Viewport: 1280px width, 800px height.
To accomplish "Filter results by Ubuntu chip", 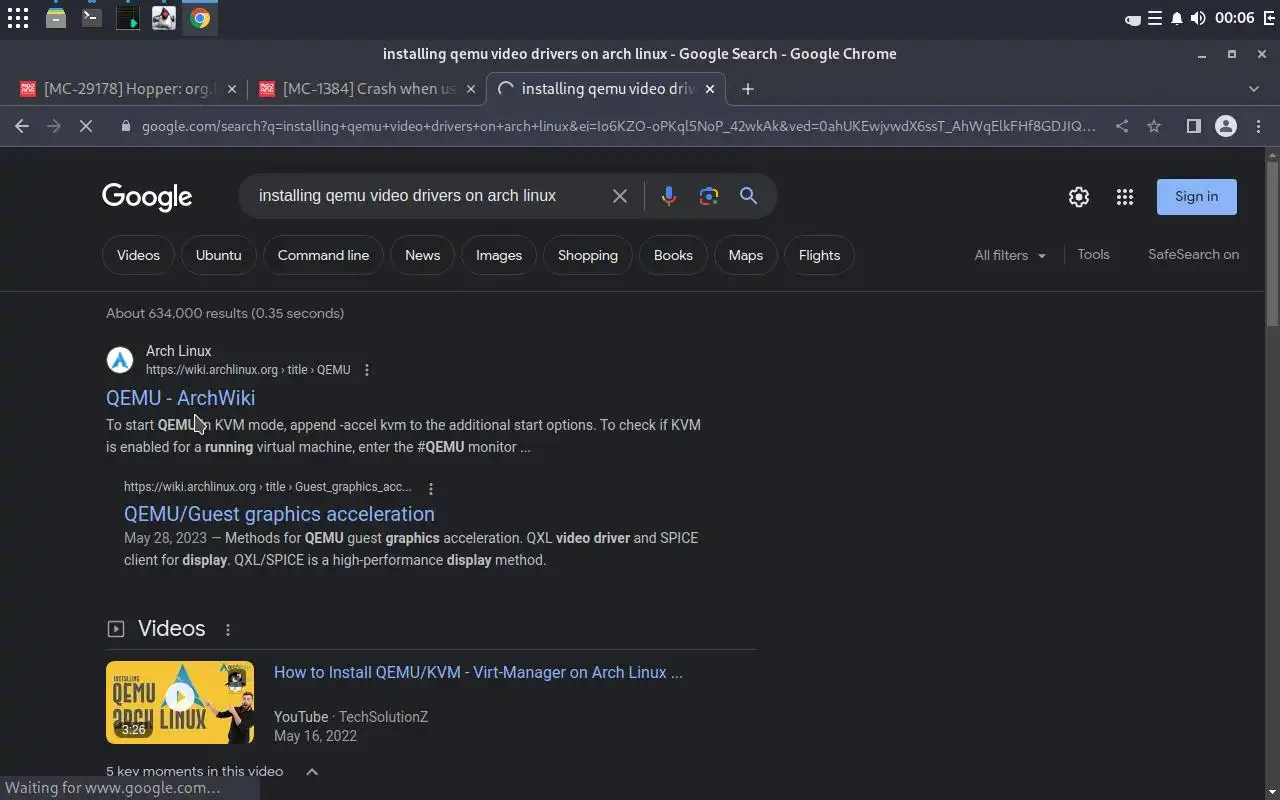I will pyautogui.click(x=219, y=255).
